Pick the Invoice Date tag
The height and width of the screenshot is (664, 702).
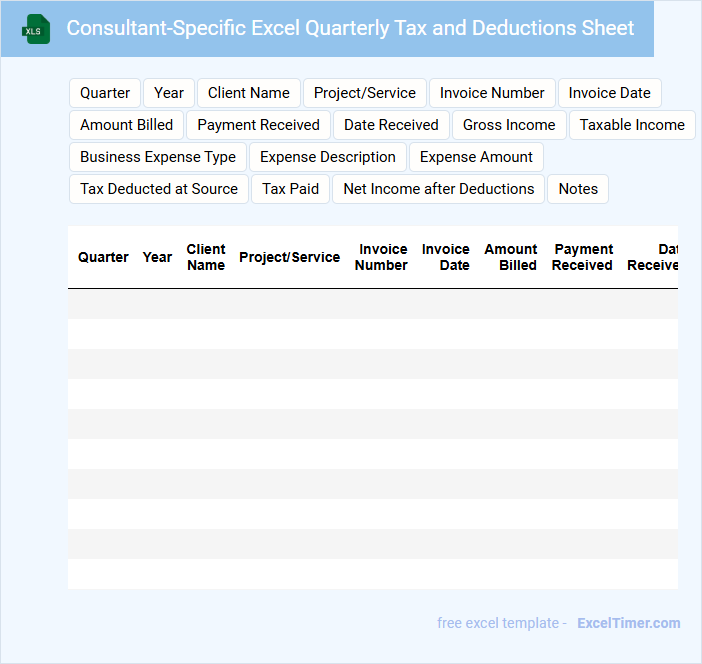pos(609,93)
